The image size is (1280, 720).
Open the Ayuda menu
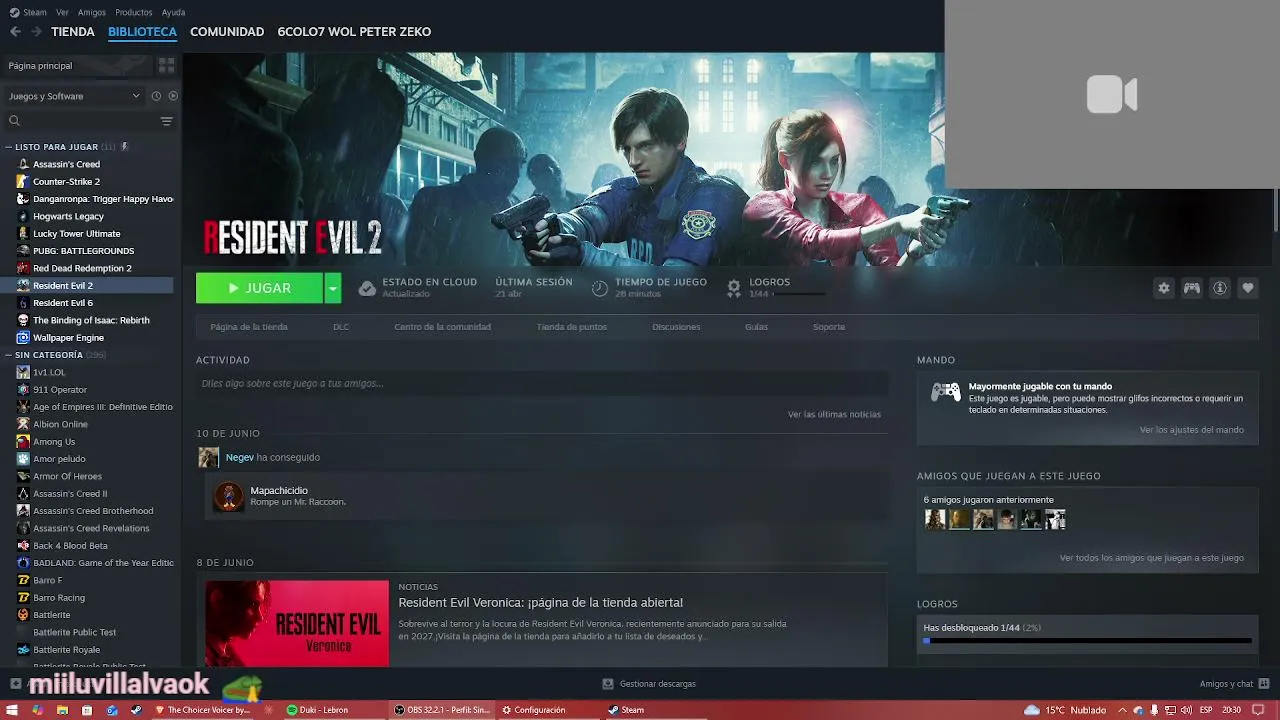(x=173, y=12)
